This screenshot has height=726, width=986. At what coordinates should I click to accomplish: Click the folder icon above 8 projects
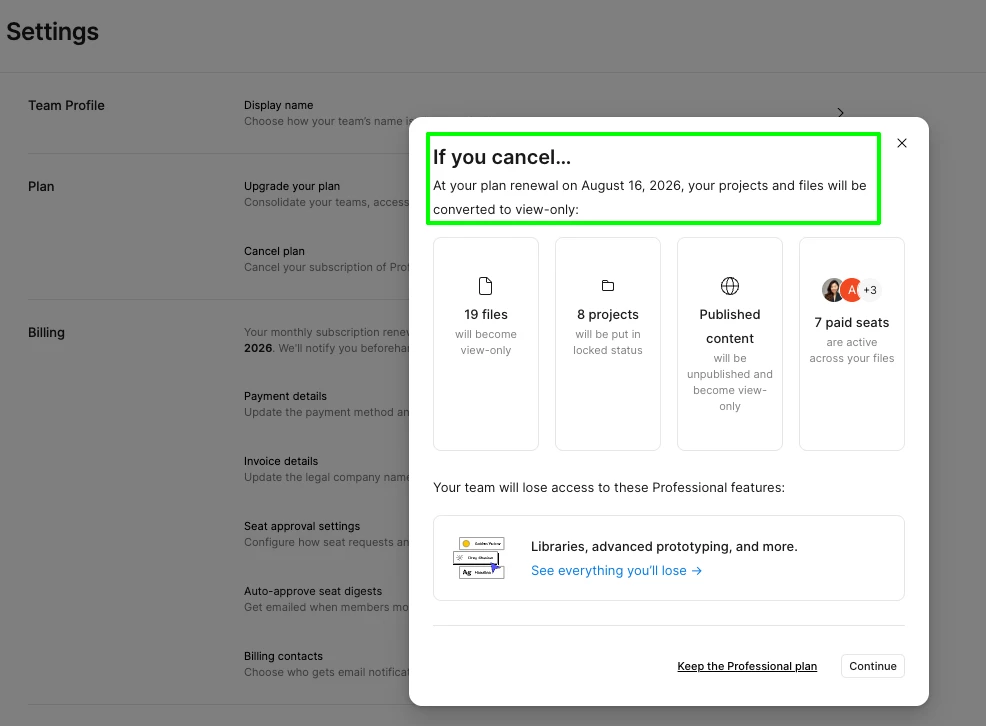(x=607, y=286)
